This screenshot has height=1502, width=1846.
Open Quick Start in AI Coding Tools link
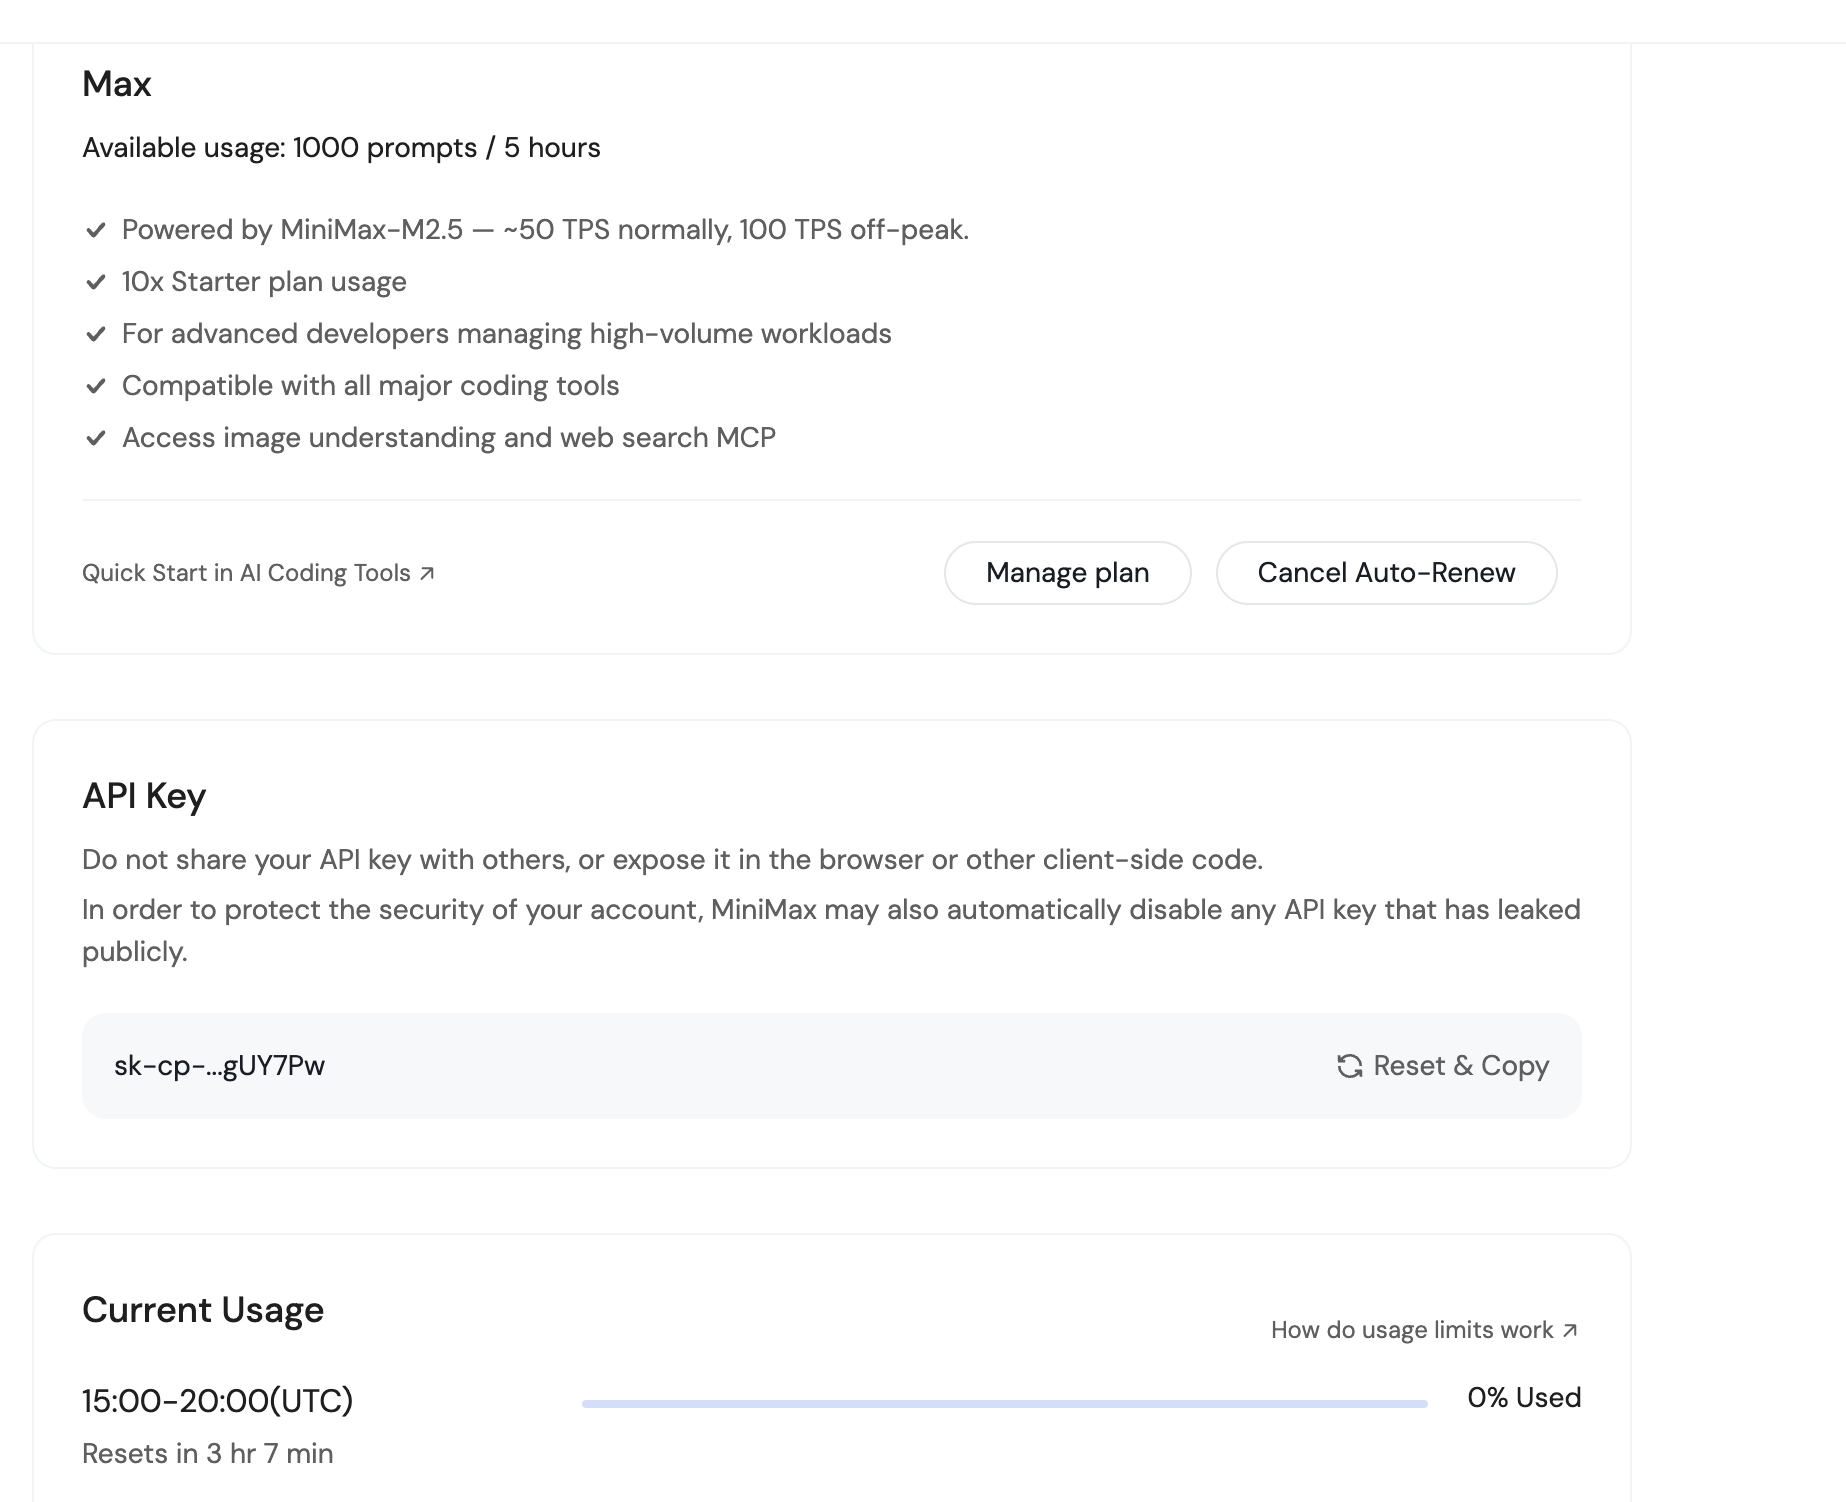tap(246, 573)
